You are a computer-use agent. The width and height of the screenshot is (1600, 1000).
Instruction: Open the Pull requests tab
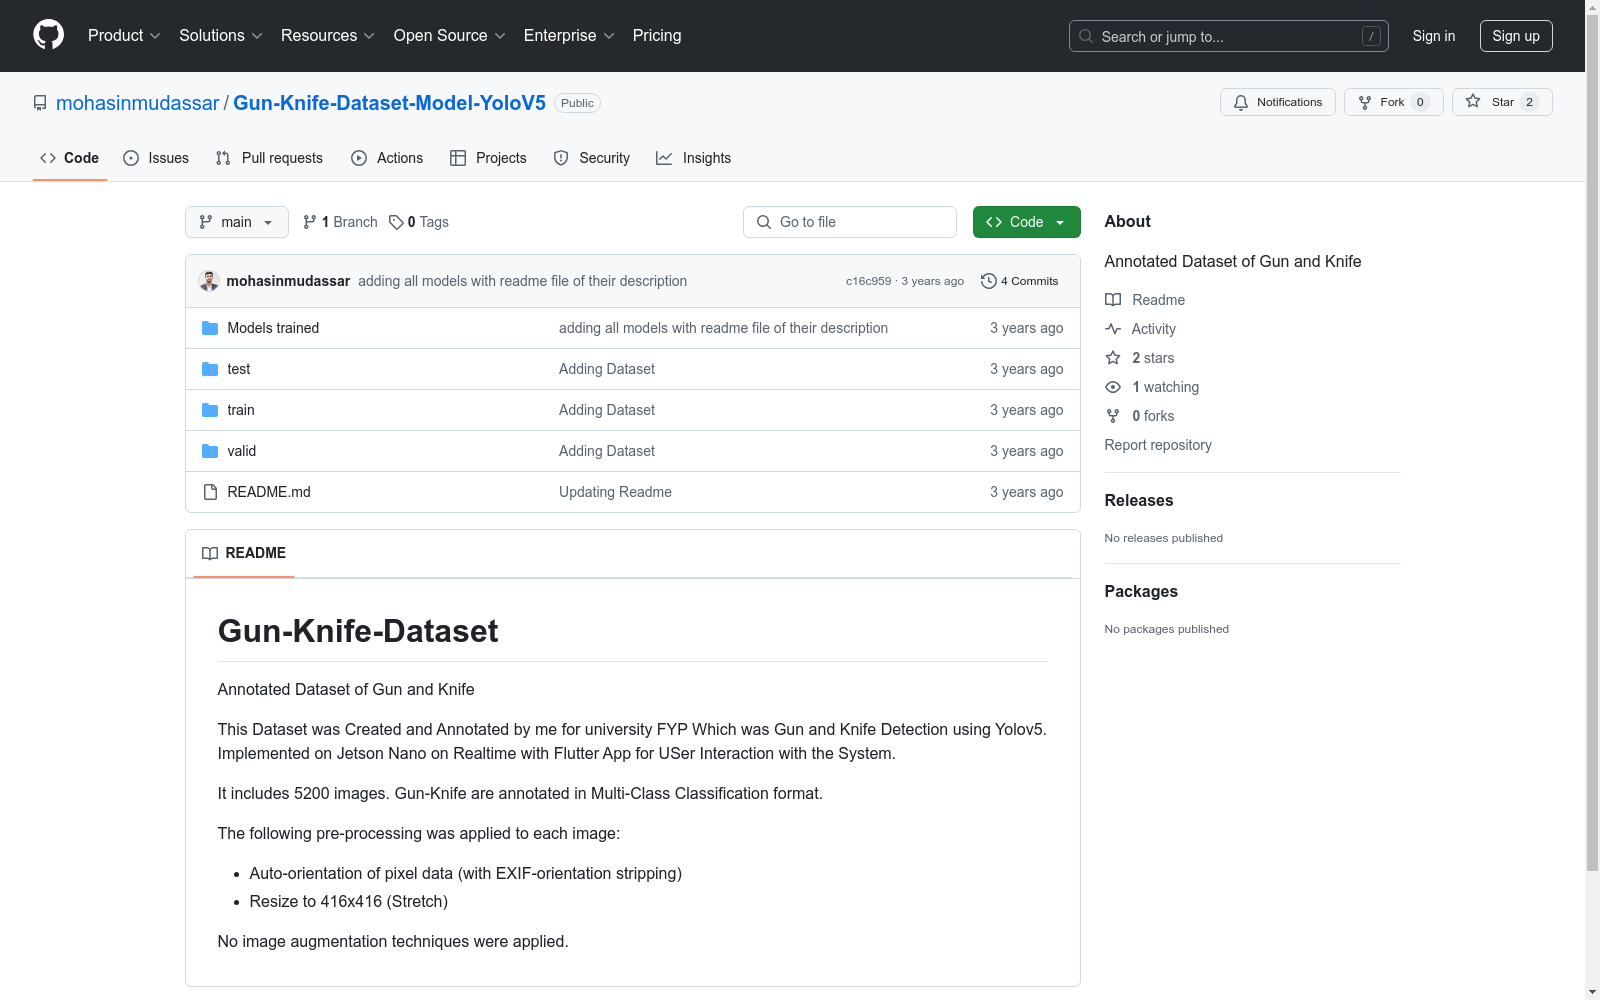[x=269, y=158]
